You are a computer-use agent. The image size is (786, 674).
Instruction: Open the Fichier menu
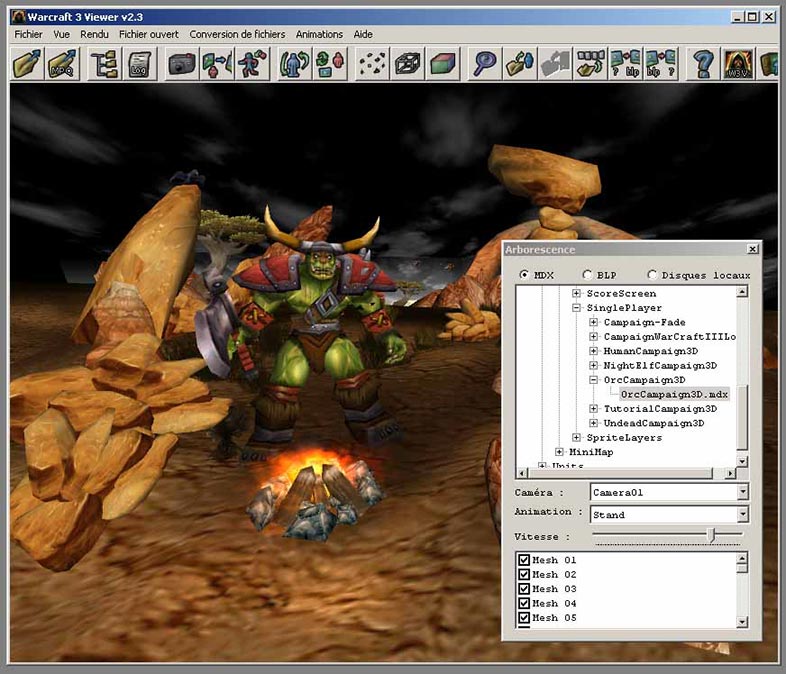tap(29, 34)
